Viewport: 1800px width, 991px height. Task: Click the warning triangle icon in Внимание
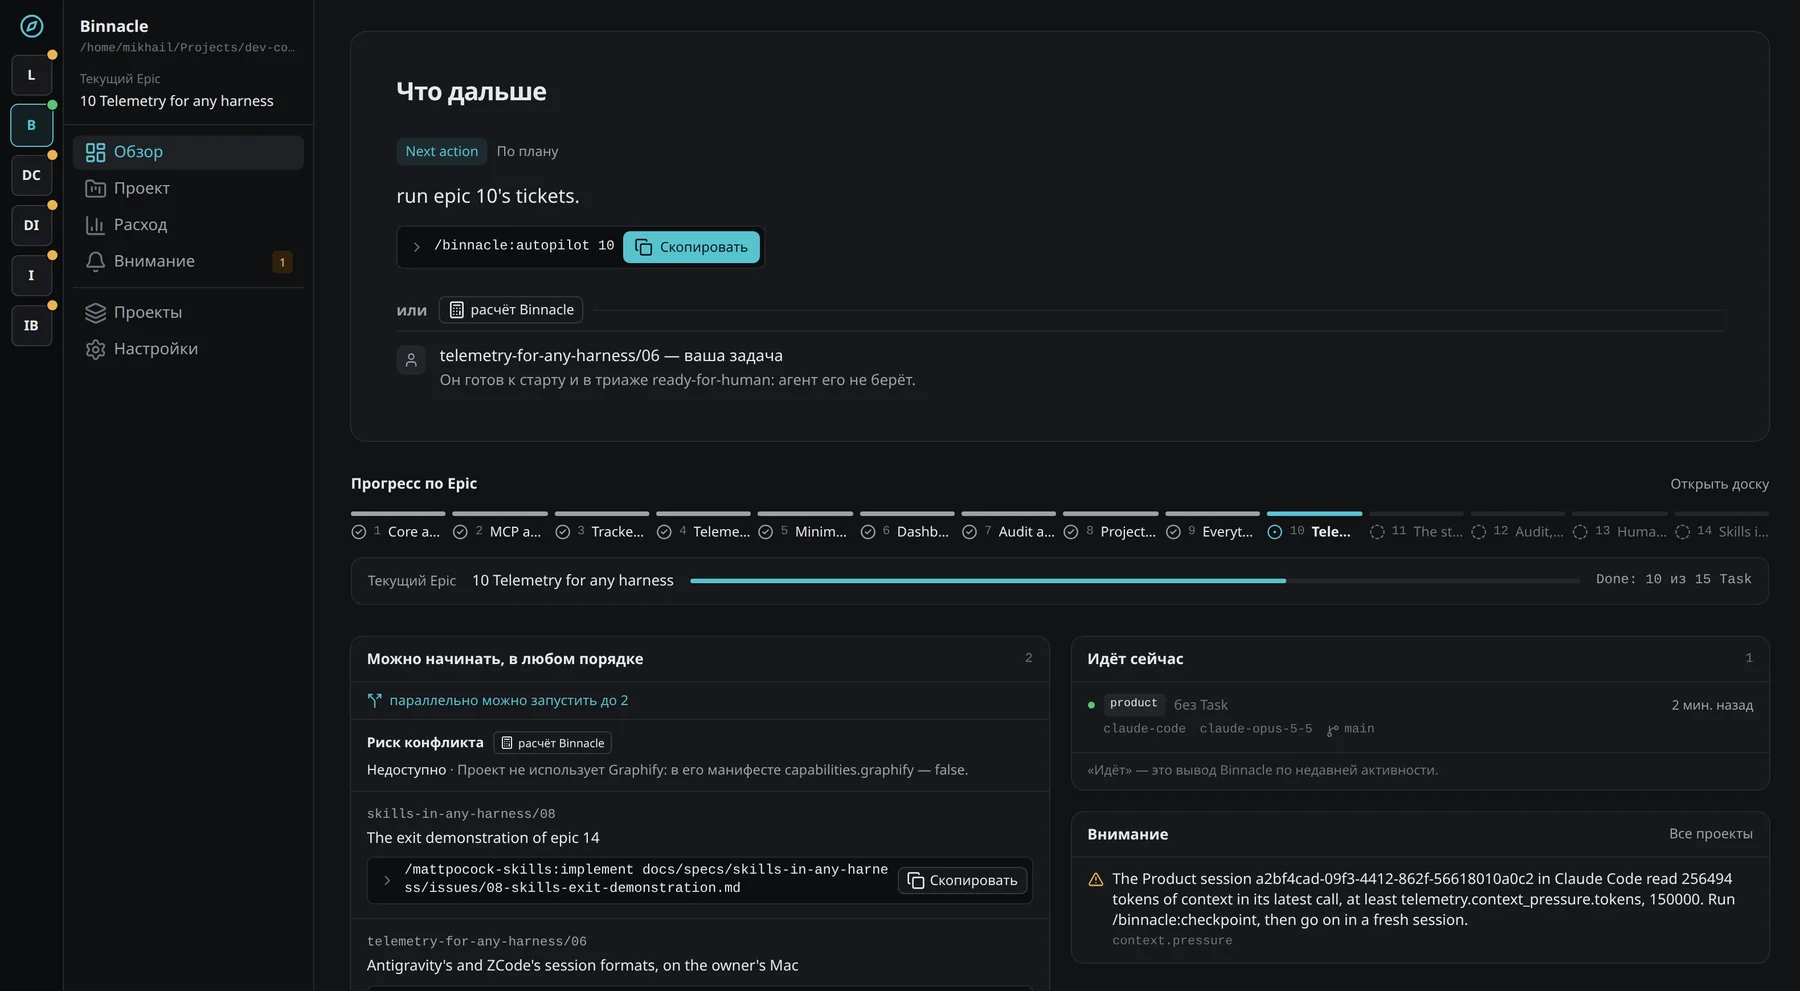click(x=1096, y=880)
